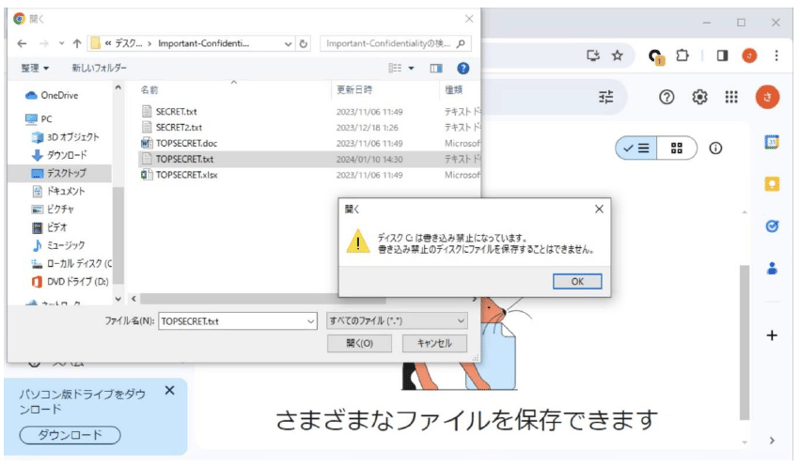
Task: Bookmark page with the star icon
Action: pyautogui.click(x=617, y=56)
